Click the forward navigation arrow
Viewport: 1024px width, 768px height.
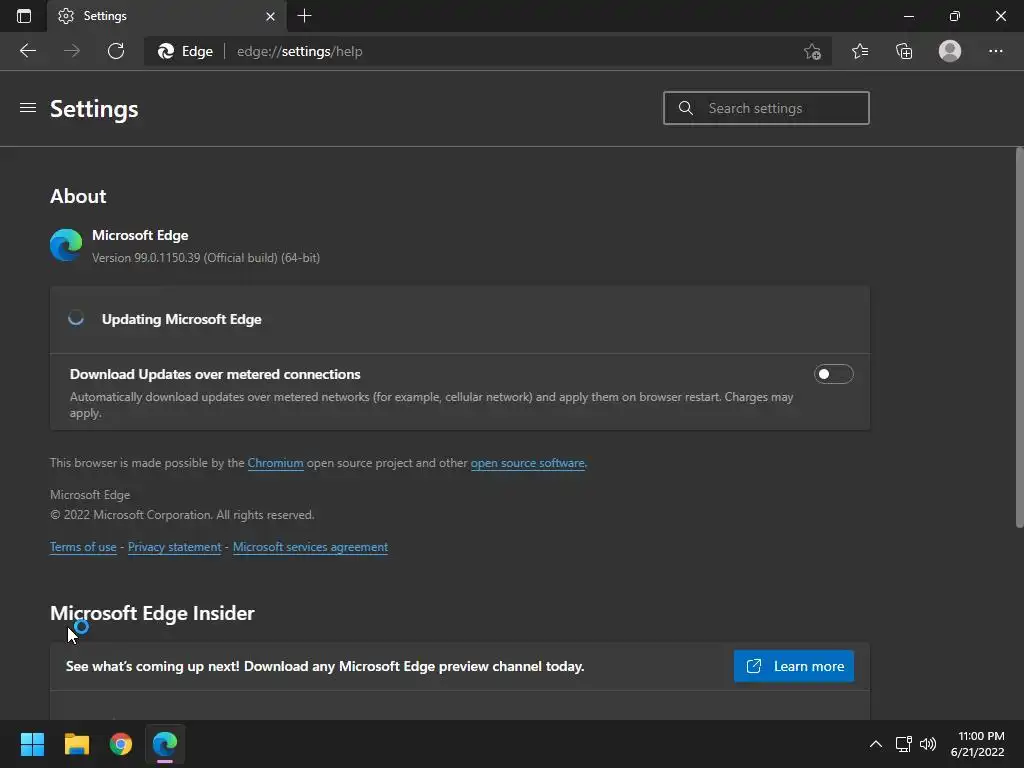[x=72, y=51]
